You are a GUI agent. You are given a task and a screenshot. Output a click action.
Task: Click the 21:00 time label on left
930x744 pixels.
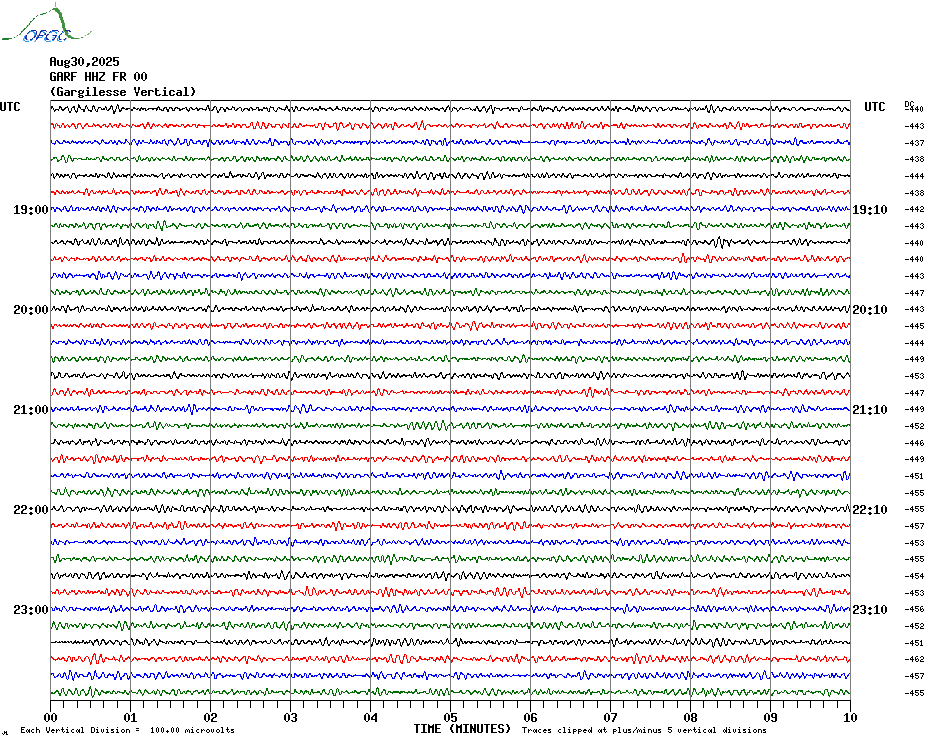[x=31, y=409]
